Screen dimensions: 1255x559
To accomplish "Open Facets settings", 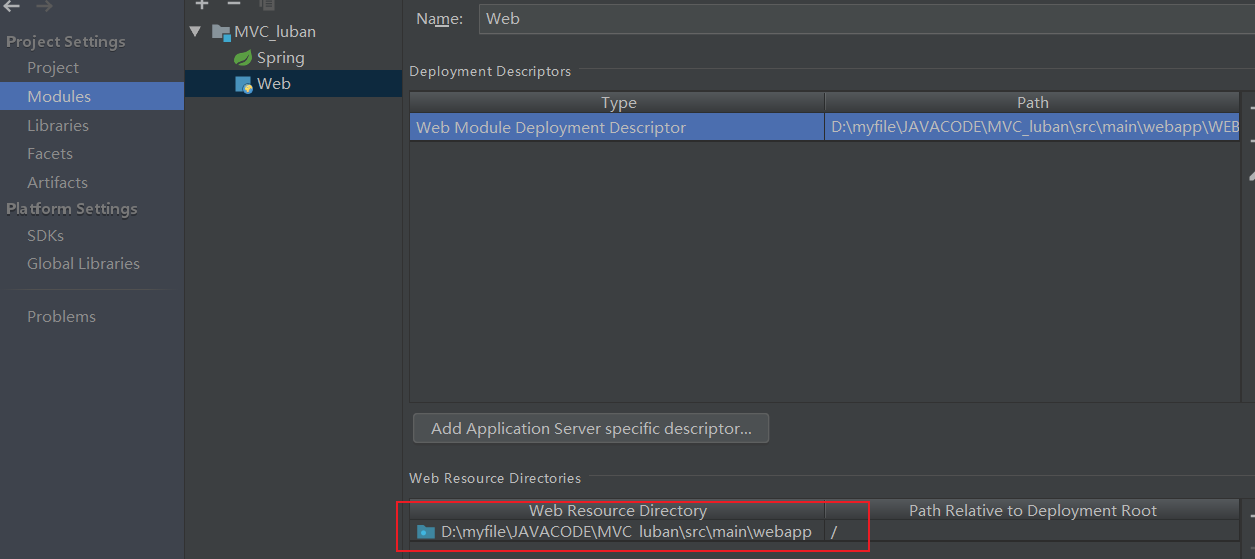I will pos(50,154).
